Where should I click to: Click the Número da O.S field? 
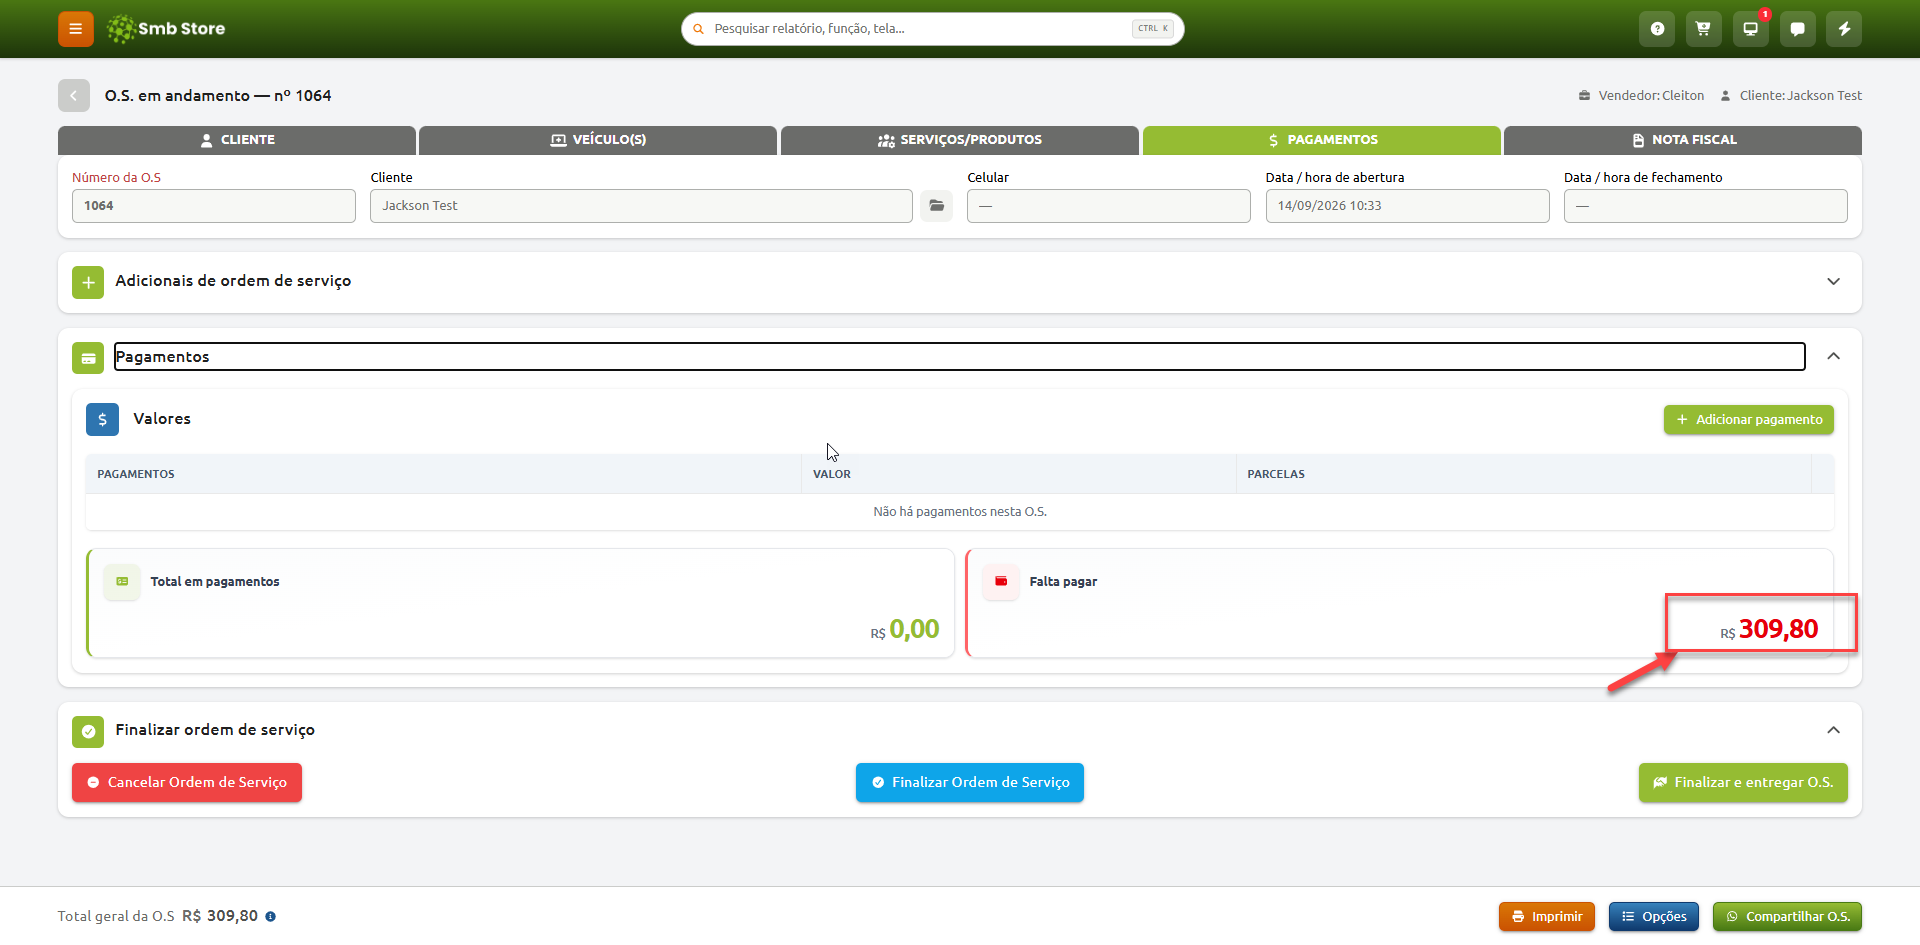214,206
